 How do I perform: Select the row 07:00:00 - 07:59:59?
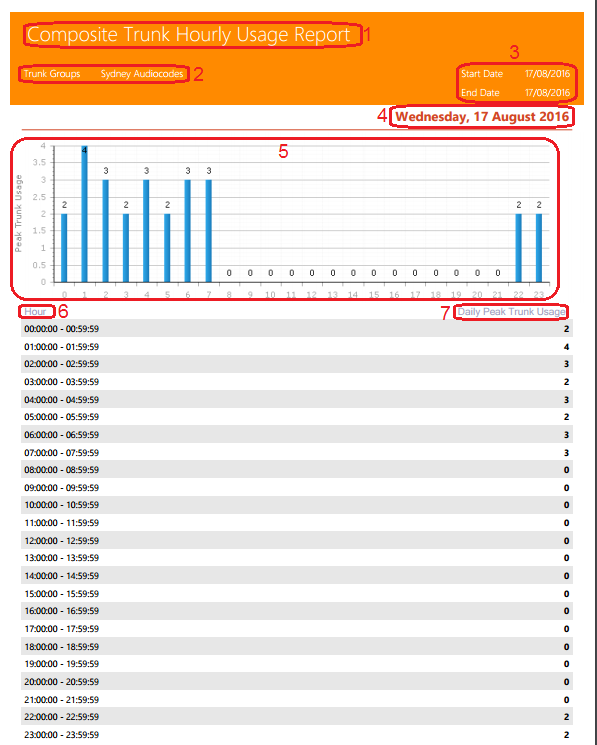[297, 452]
